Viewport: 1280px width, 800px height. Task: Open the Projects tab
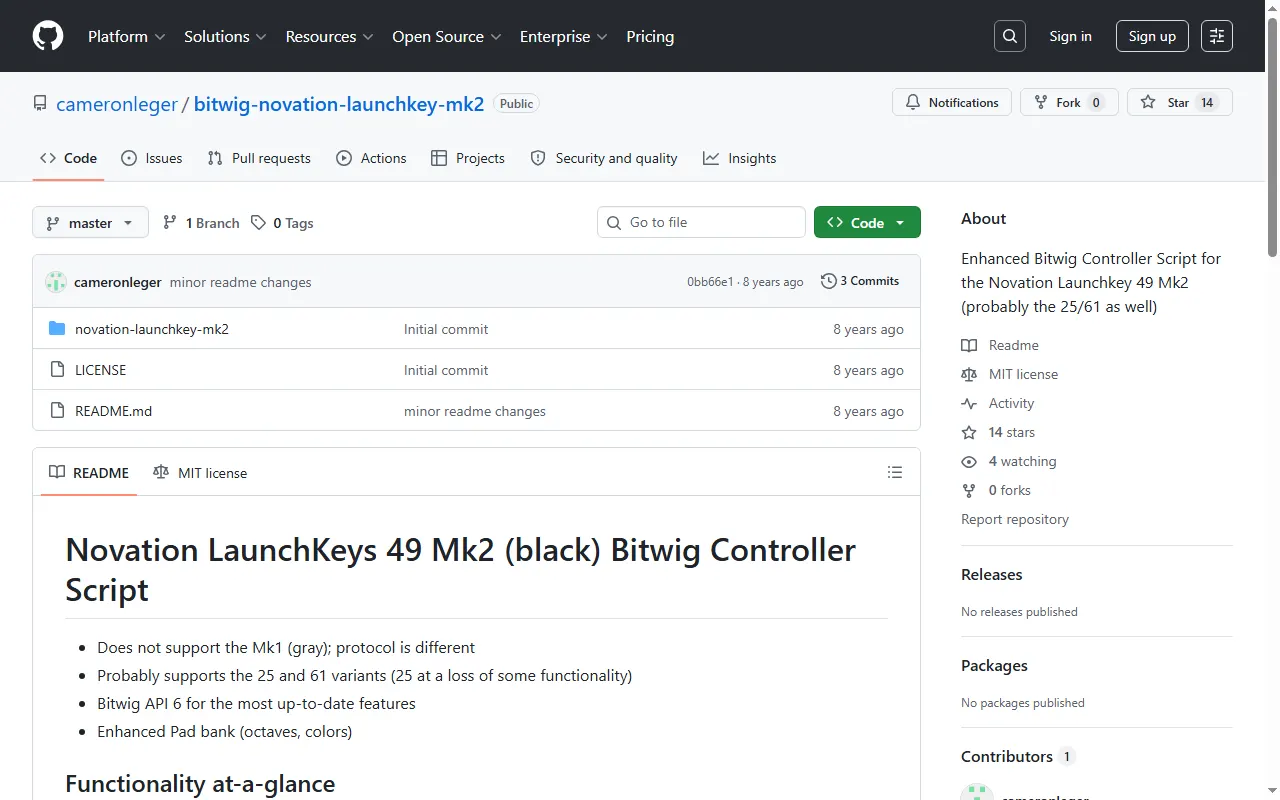click(467, 158)
